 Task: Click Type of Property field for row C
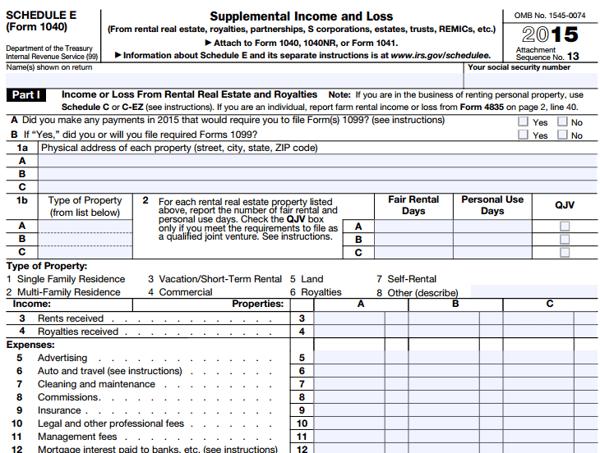click(85, 252)
